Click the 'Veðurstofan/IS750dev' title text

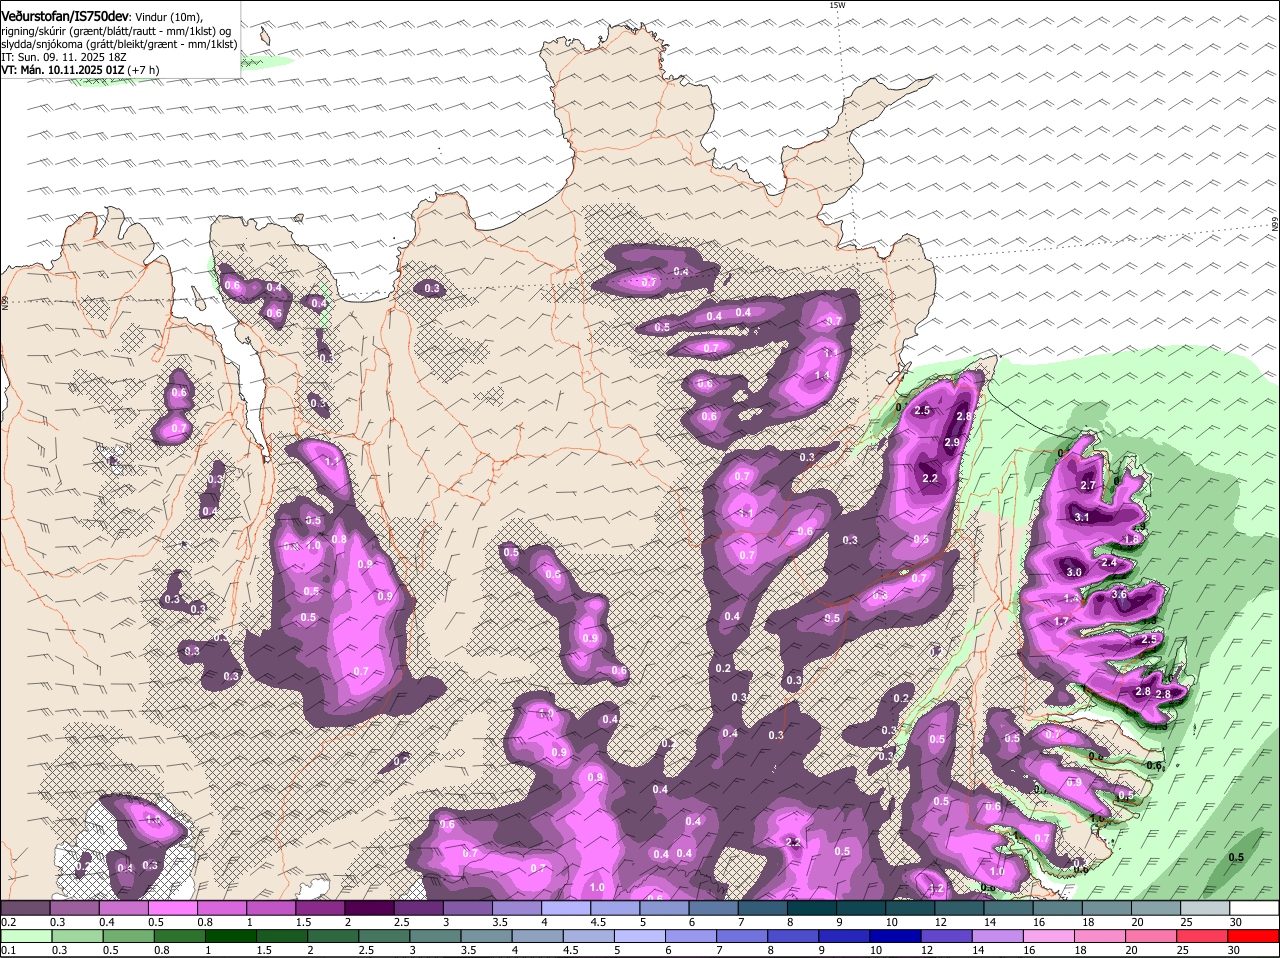click(x=65, y=17)
